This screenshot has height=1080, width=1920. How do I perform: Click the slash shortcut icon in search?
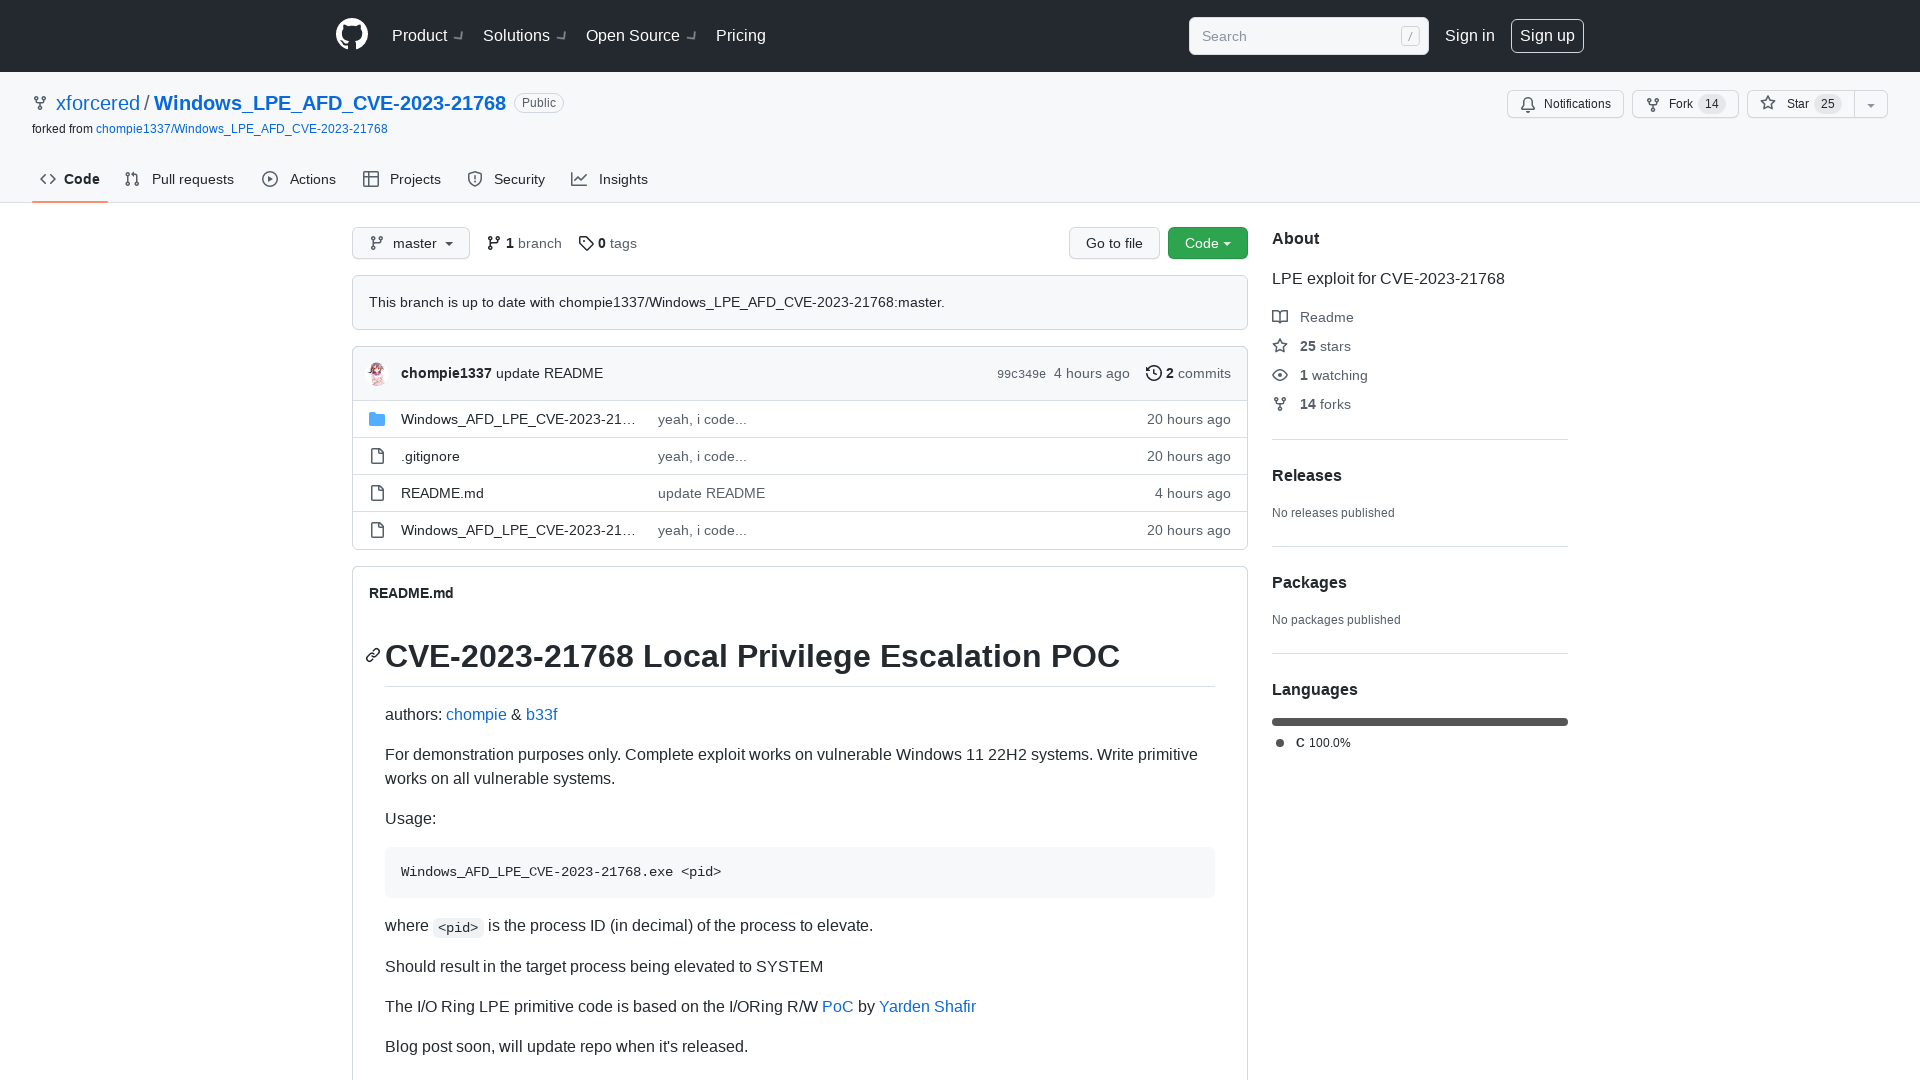pos(1410,36)
